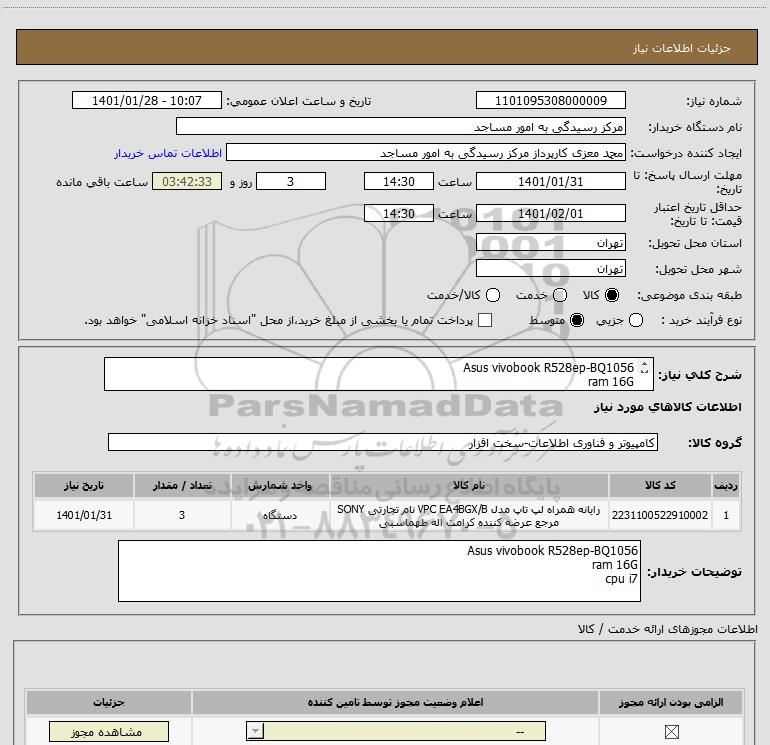Click the ردیف column header
Image resolution: width=770 pixels, height=745 pixels.
[726, 485]
